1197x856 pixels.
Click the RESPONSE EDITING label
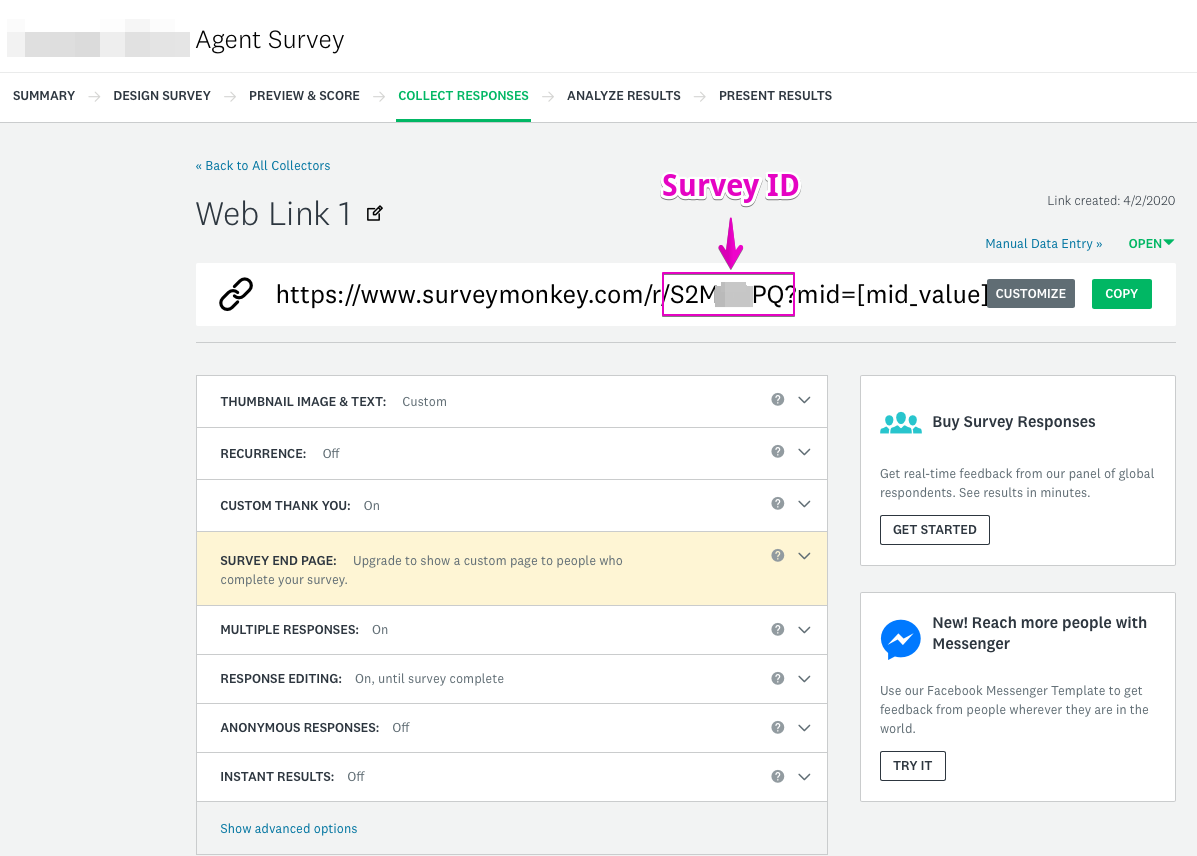tap(281, 679)
